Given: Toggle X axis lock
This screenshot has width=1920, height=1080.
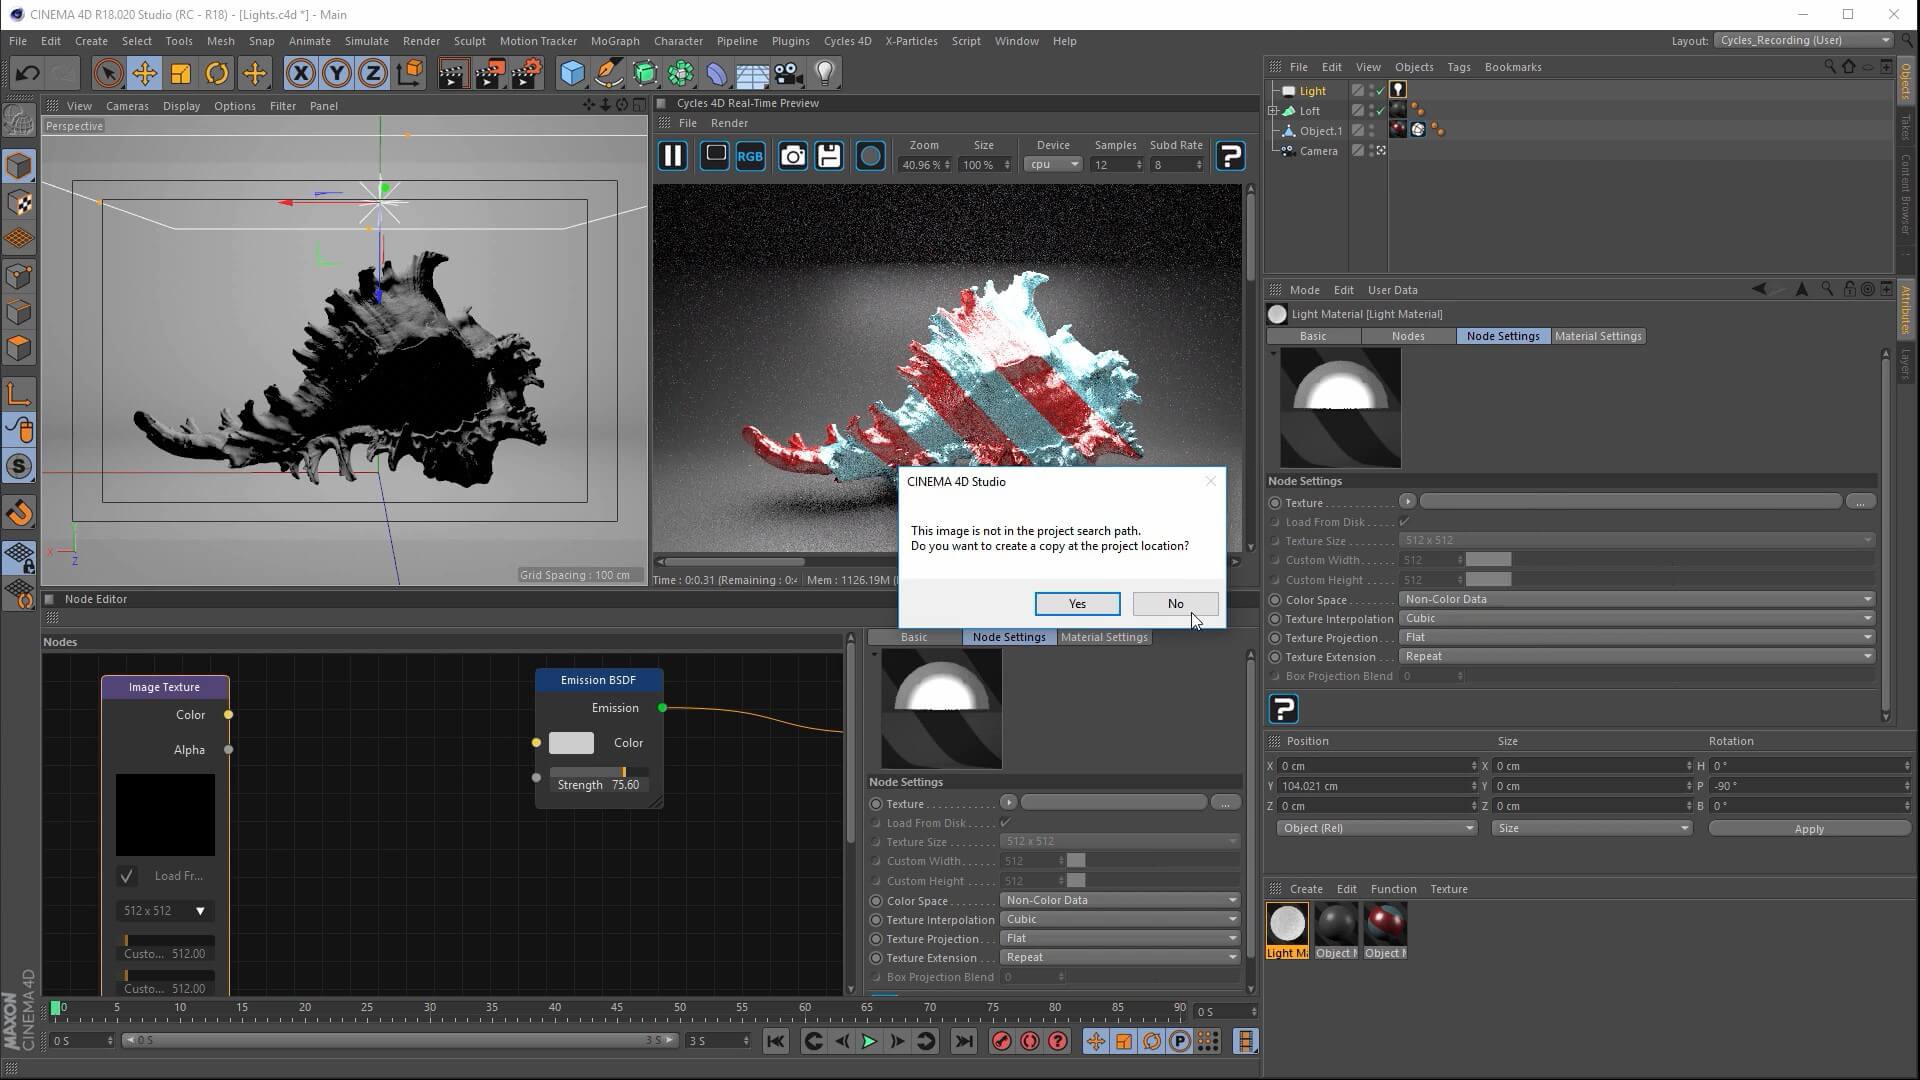Looking at the screenshot, I should 300,73.
